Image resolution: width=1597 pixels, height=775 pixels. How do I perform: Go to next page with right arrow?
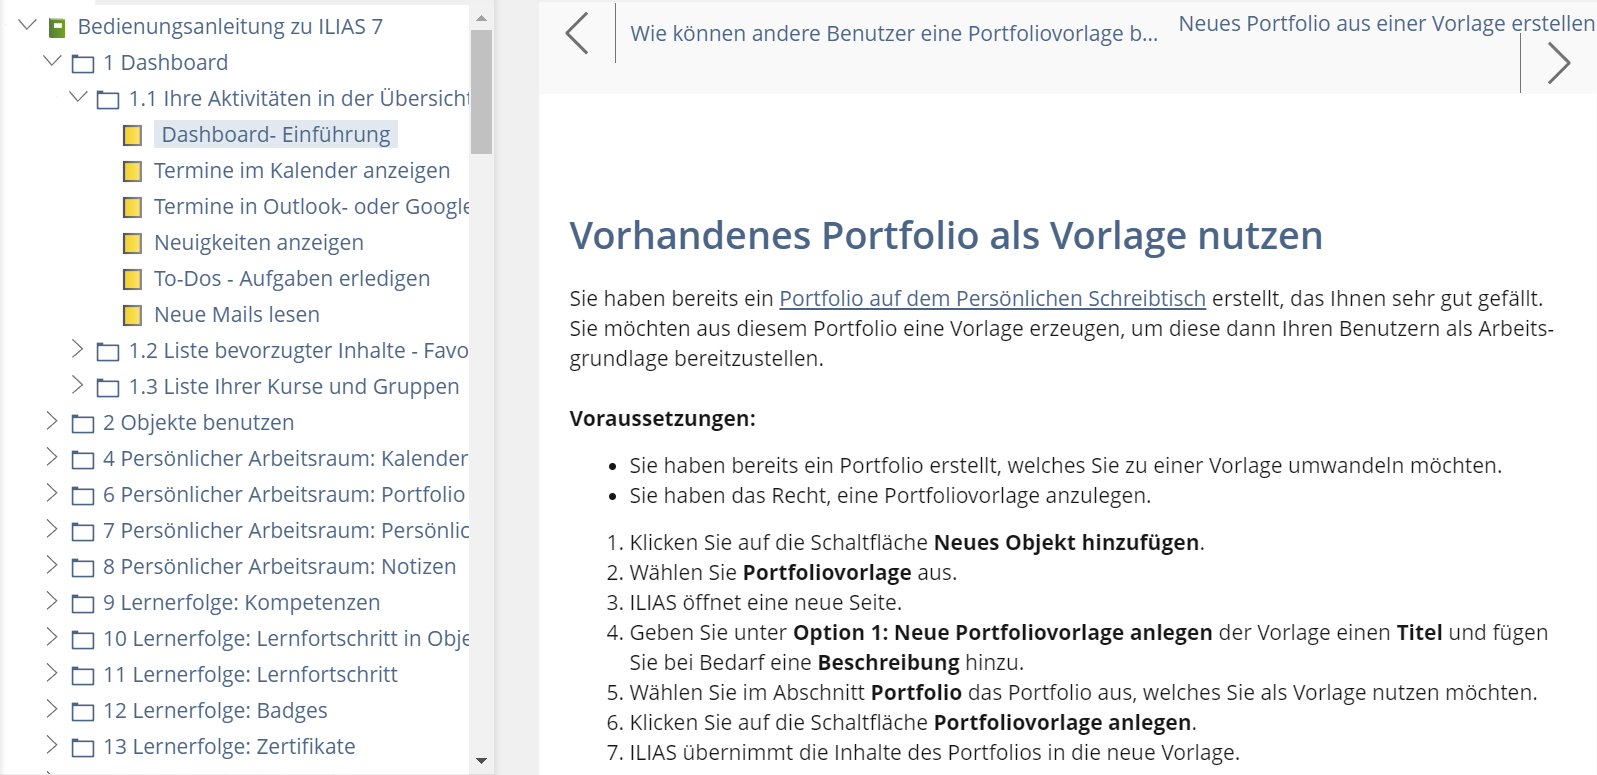pos(1558,63)
